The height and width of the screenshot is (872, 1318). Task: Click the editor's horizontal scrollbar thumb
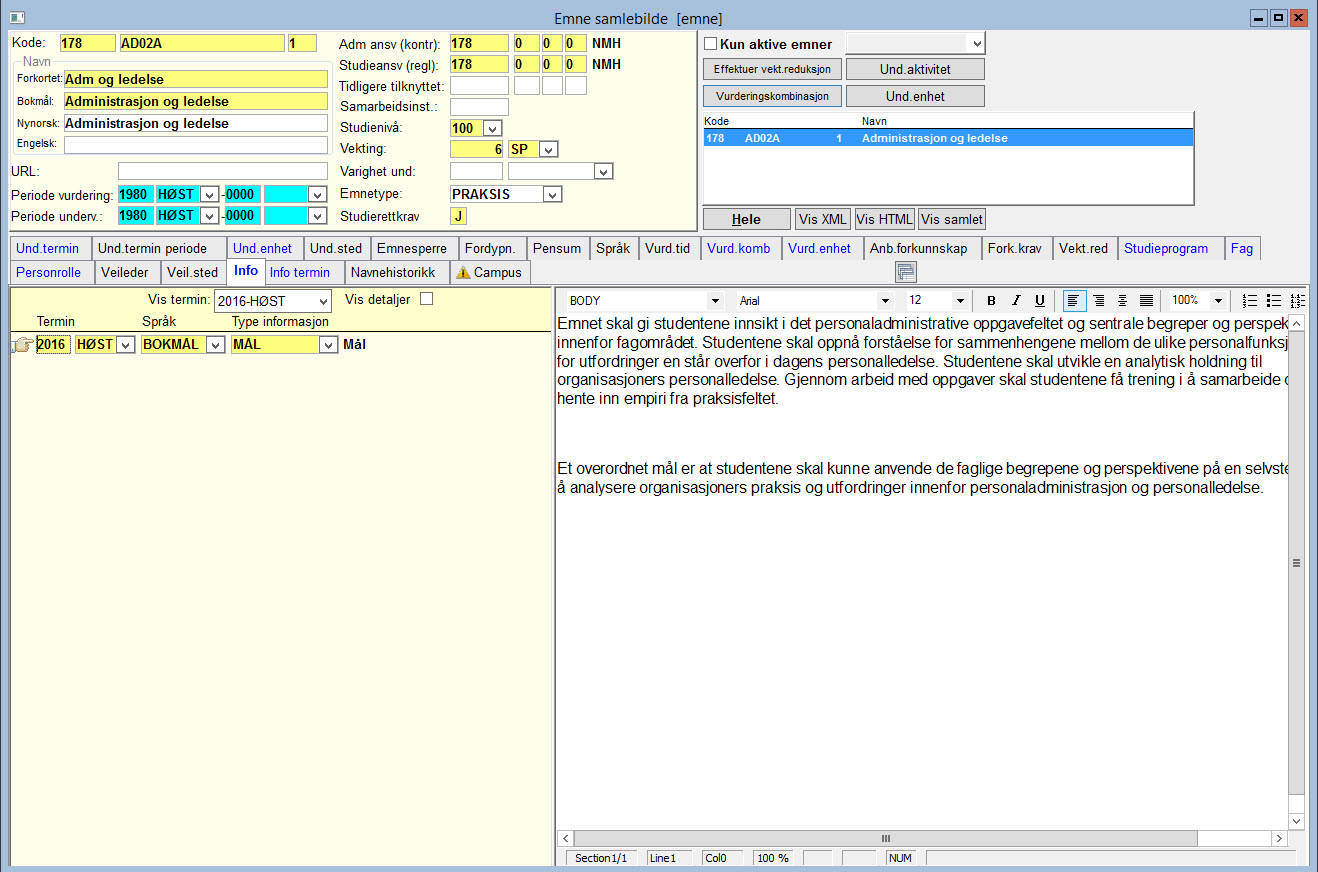click(885, 838)
